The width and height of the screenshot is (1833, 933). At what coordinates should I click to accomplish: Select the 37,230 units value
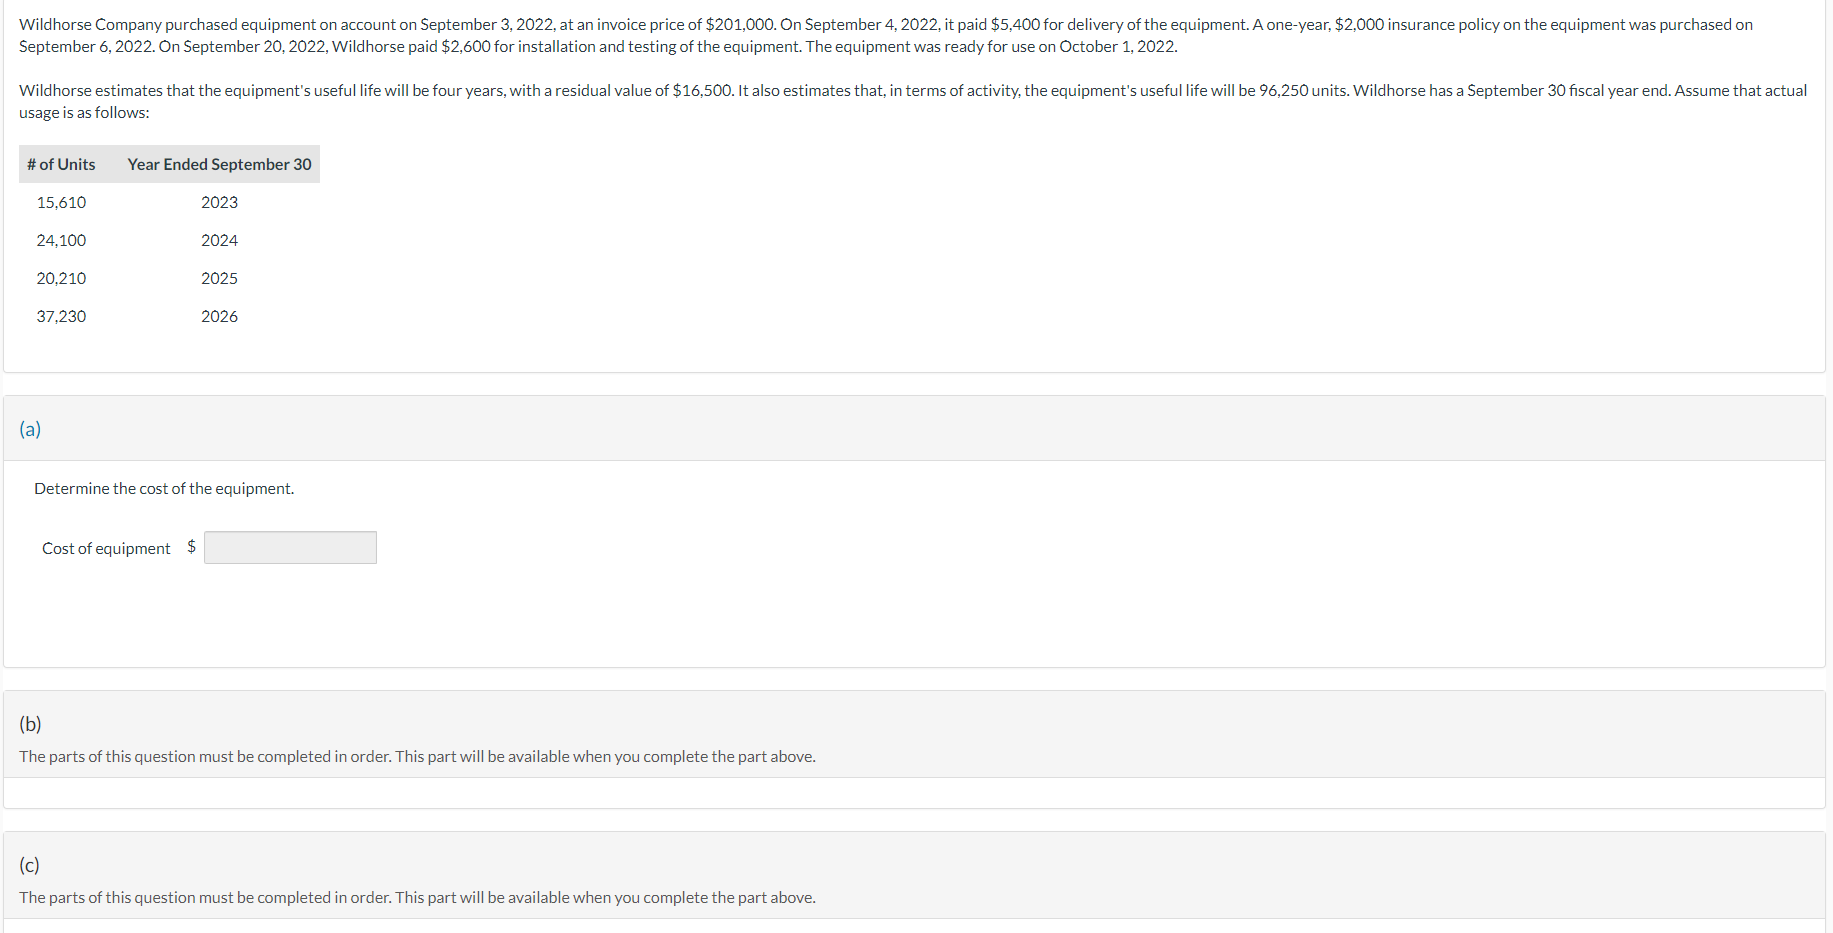pyautogui.click(x=61, y=316)
